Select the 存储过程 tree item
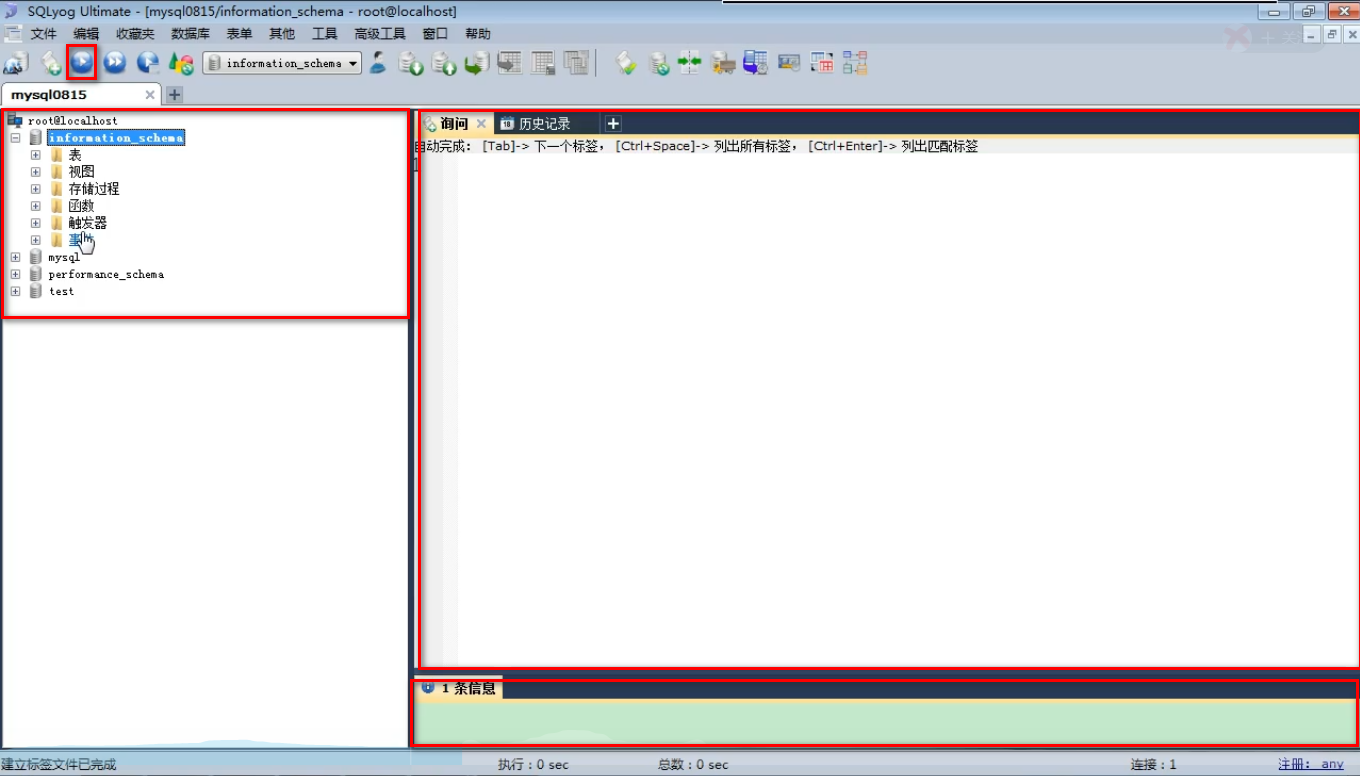Image resolution: width=1360 pixels, height=776 pixels. (94, 189)
